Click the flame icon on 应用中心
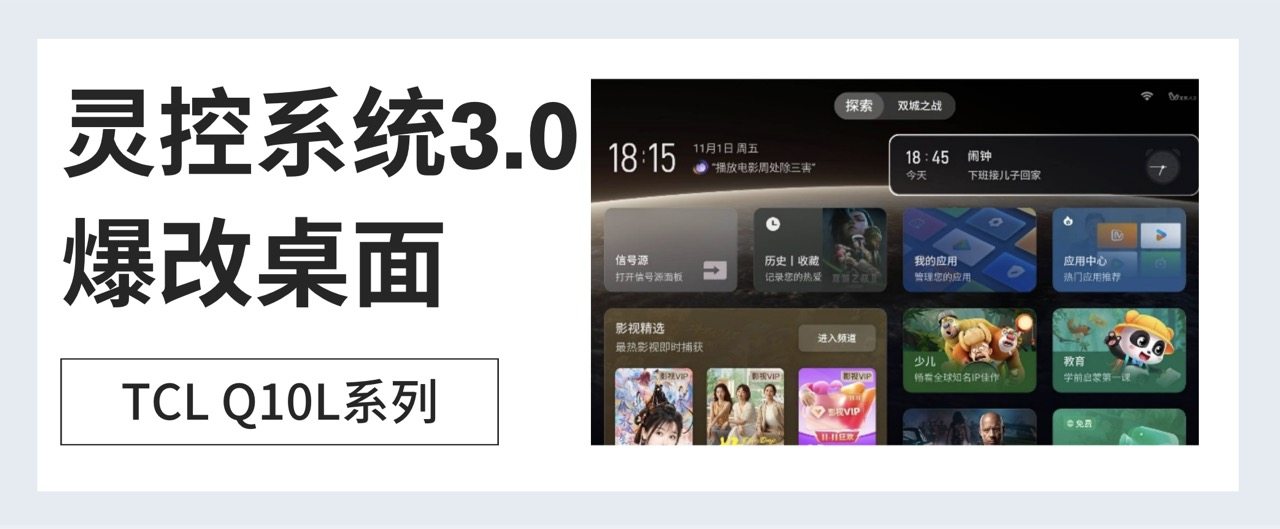Screen dimensions: 1280x529 [x=1070, y=223]
